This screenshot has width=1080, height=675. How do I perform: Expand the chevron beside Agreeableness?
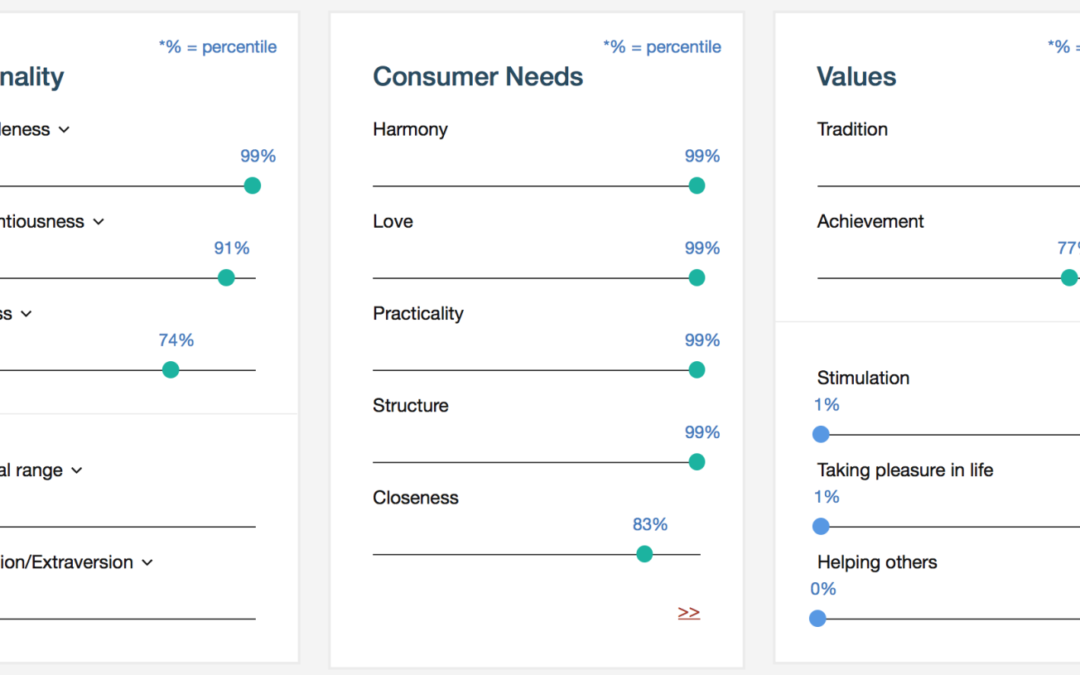click(x=64, y=130)
